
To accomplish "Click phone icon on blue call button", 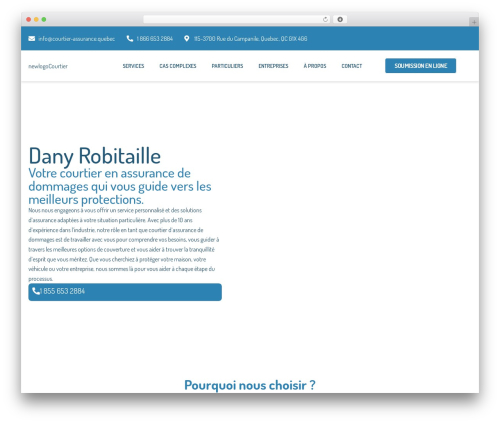I will tap(36, 291).
